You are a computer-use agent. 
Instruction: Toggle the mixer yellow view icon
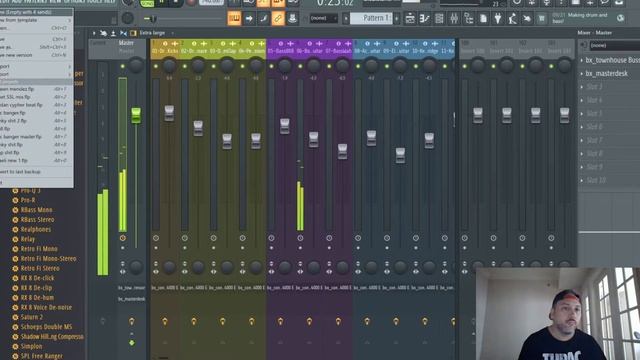133,33
